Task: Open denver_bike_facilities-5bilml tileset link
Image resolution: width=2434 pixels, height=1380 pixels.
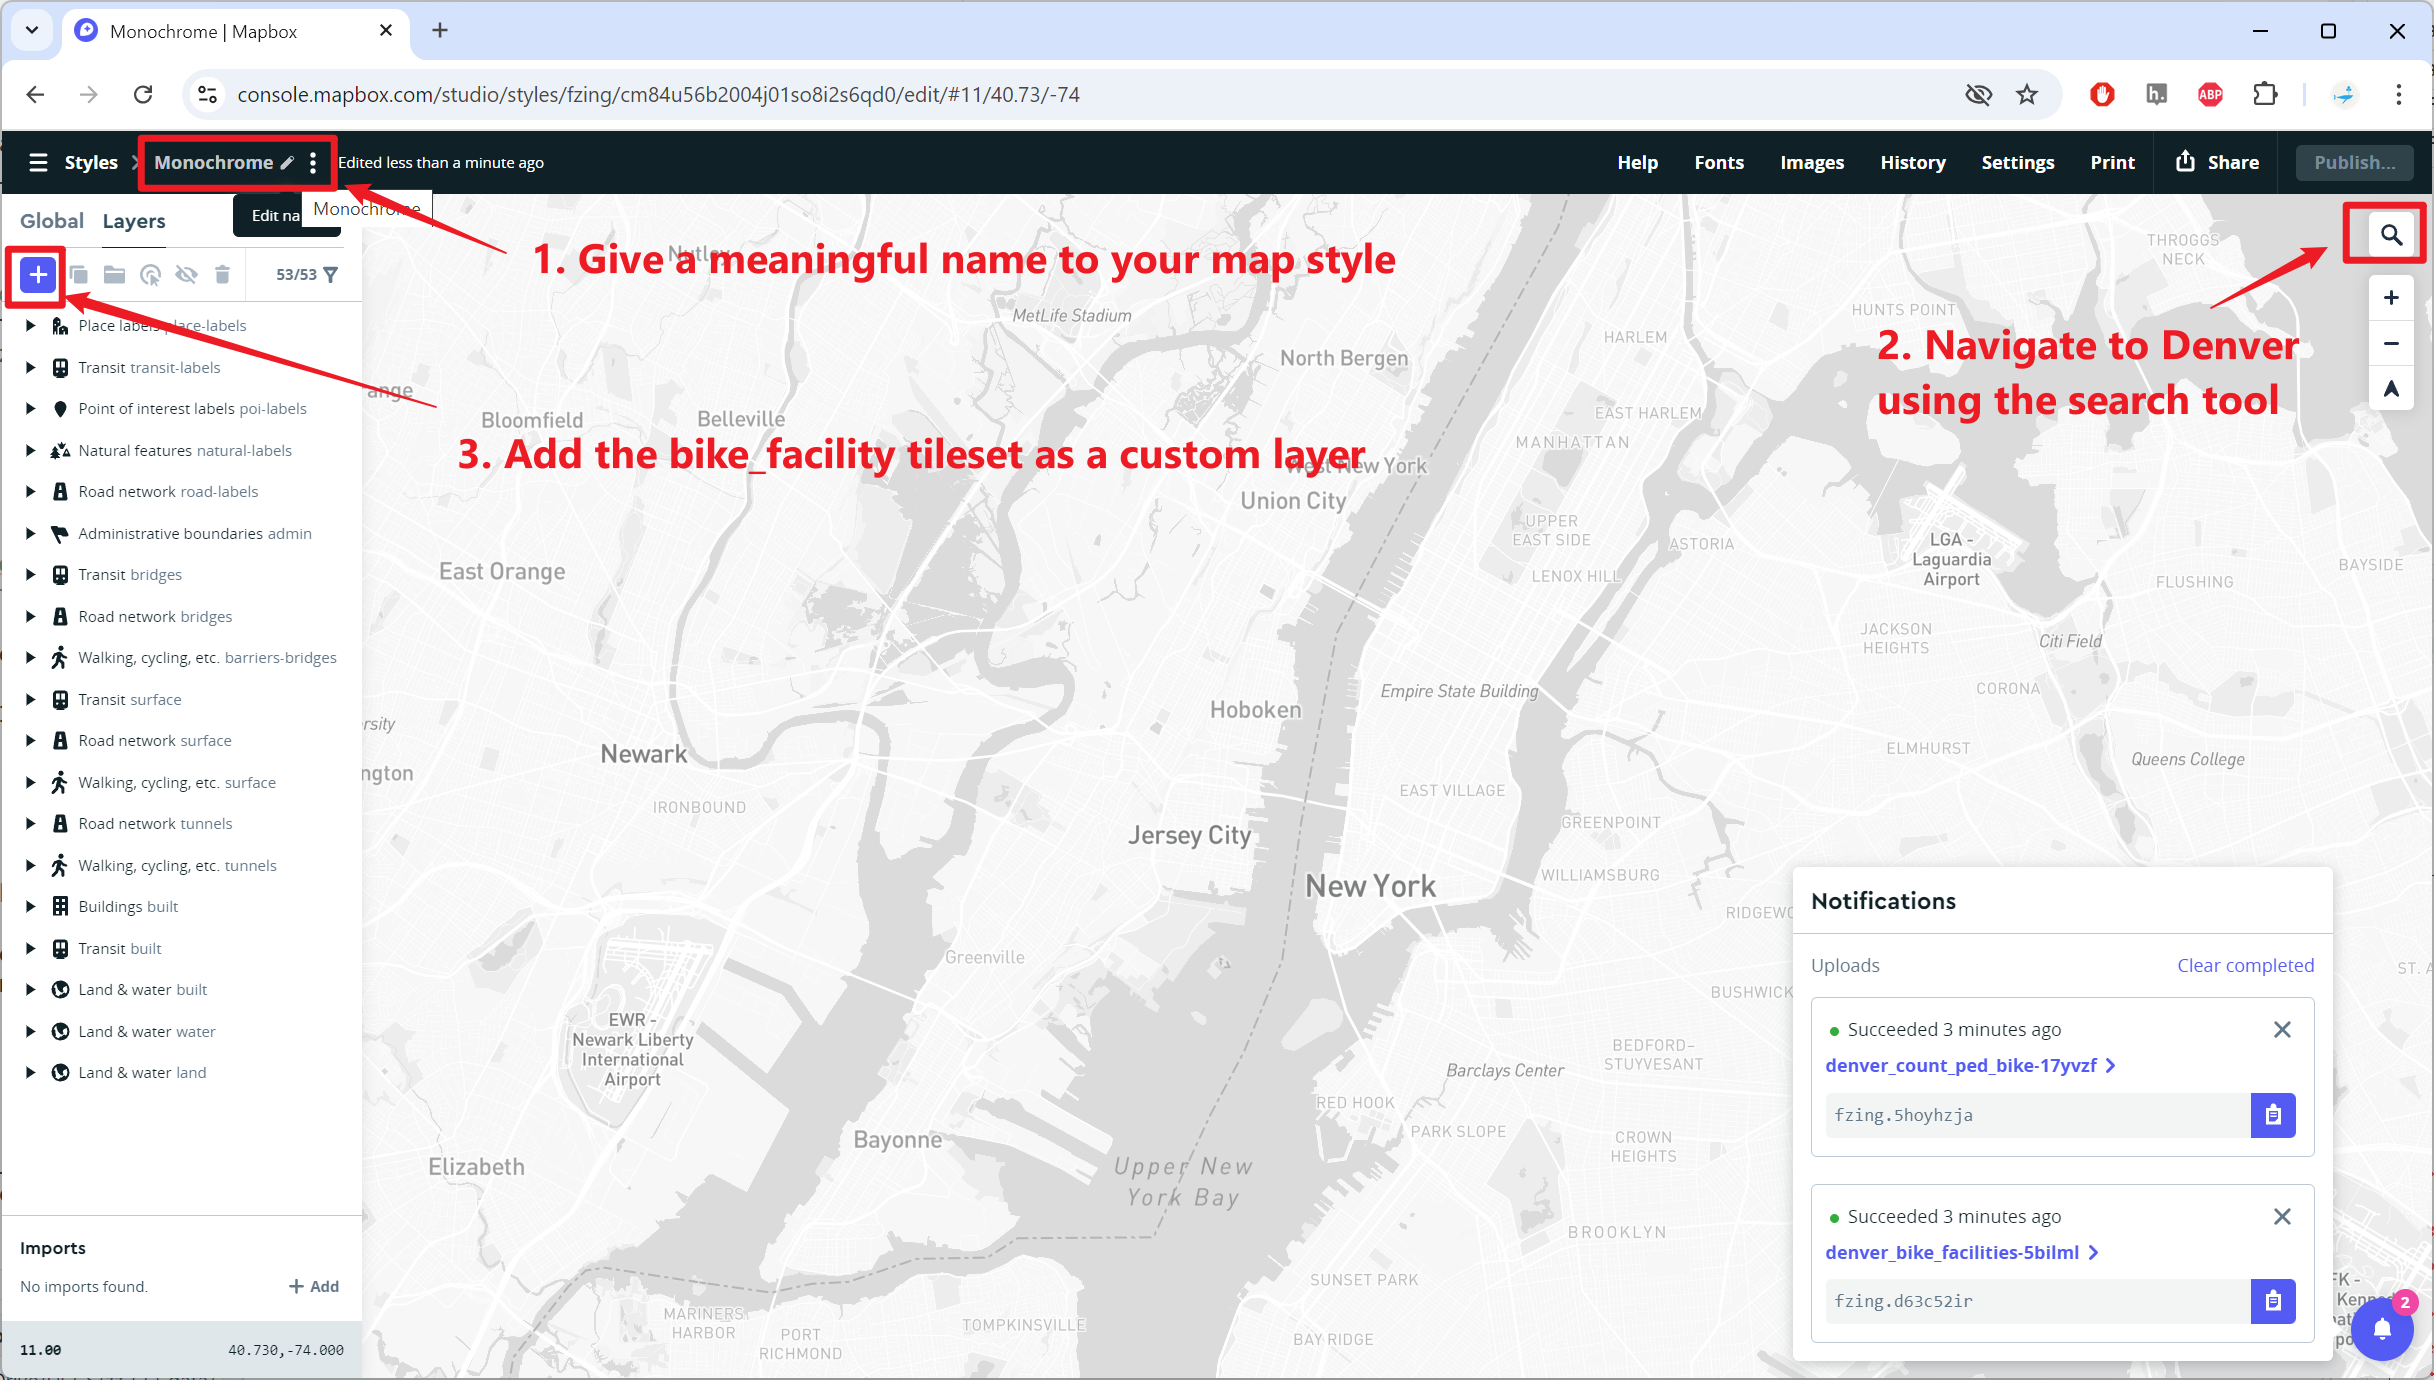Action: (1961, 1252)
